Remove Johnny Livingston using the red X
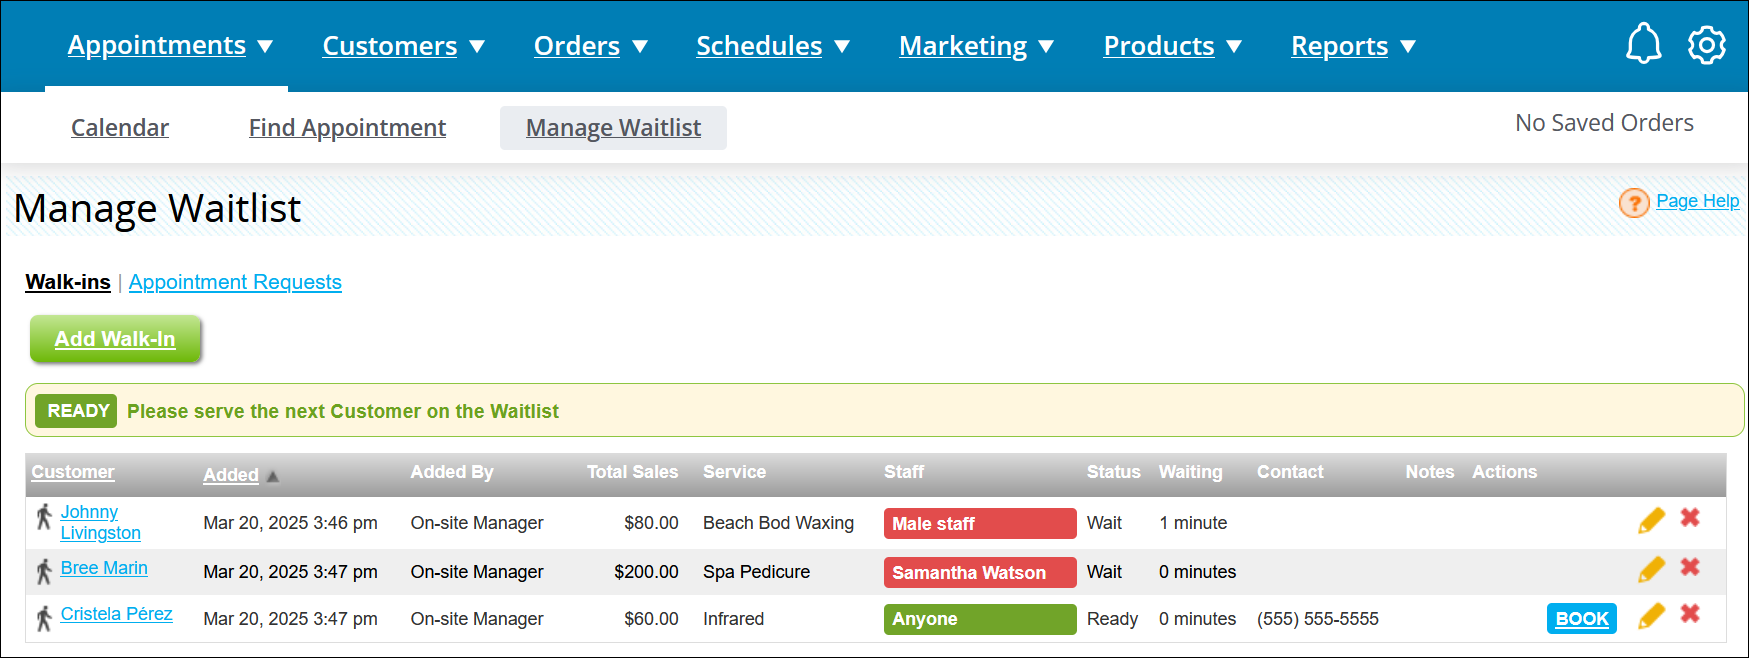 coord(1690,517)
